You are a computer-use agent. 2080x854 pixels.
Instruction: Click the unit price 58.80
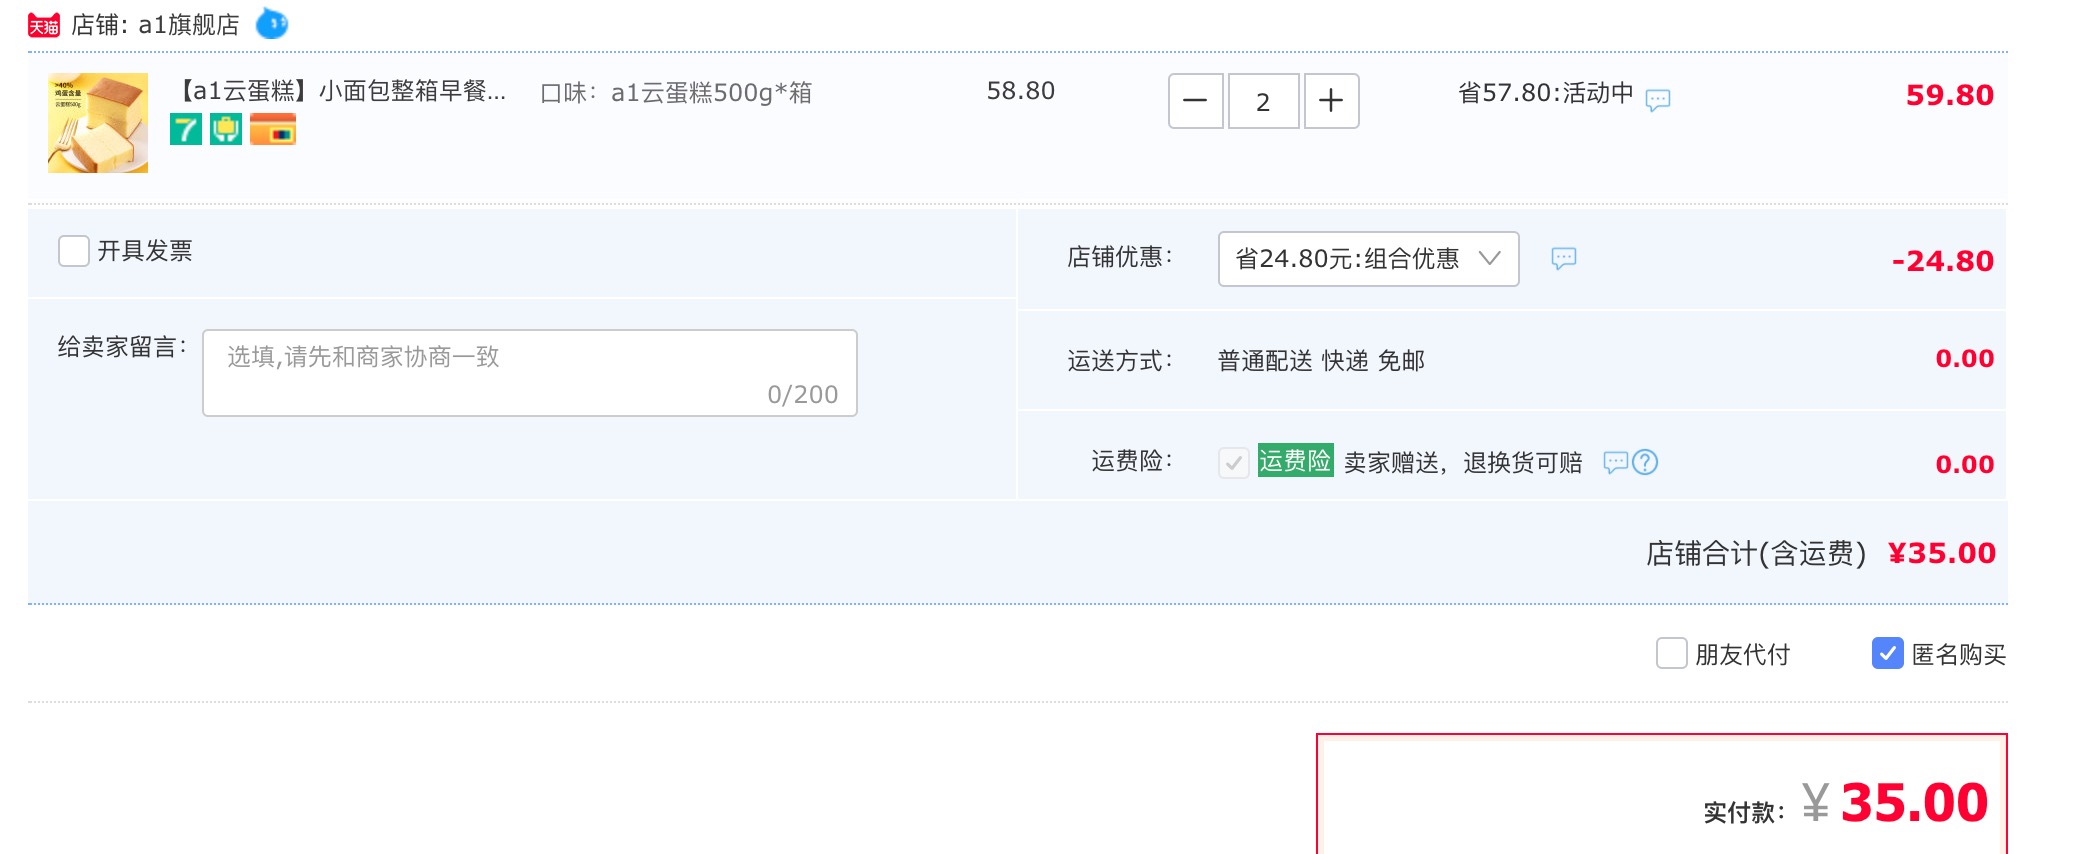click(x=1021, y=91)
